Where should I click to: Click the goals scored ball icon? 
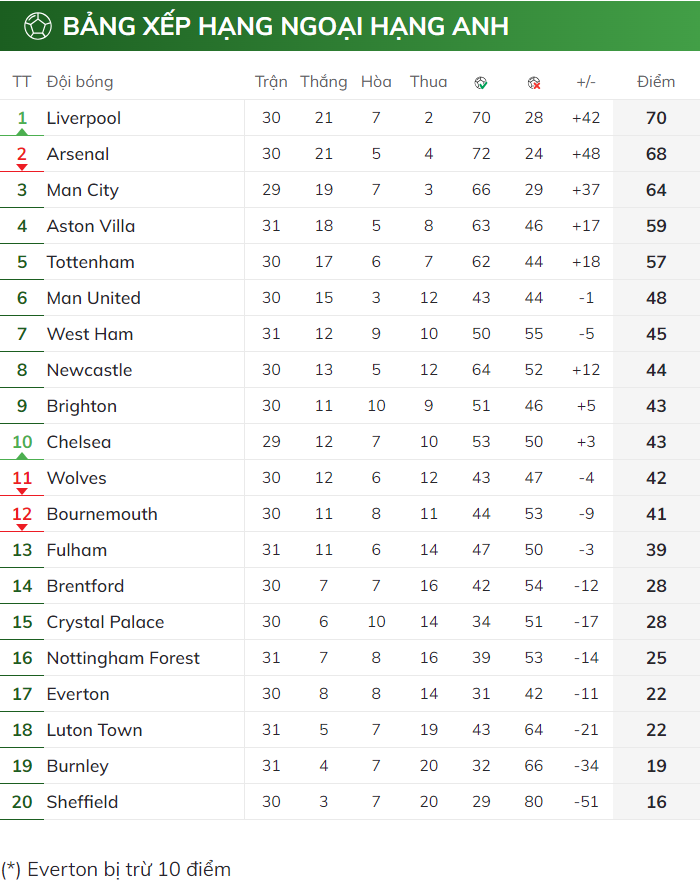481,83
